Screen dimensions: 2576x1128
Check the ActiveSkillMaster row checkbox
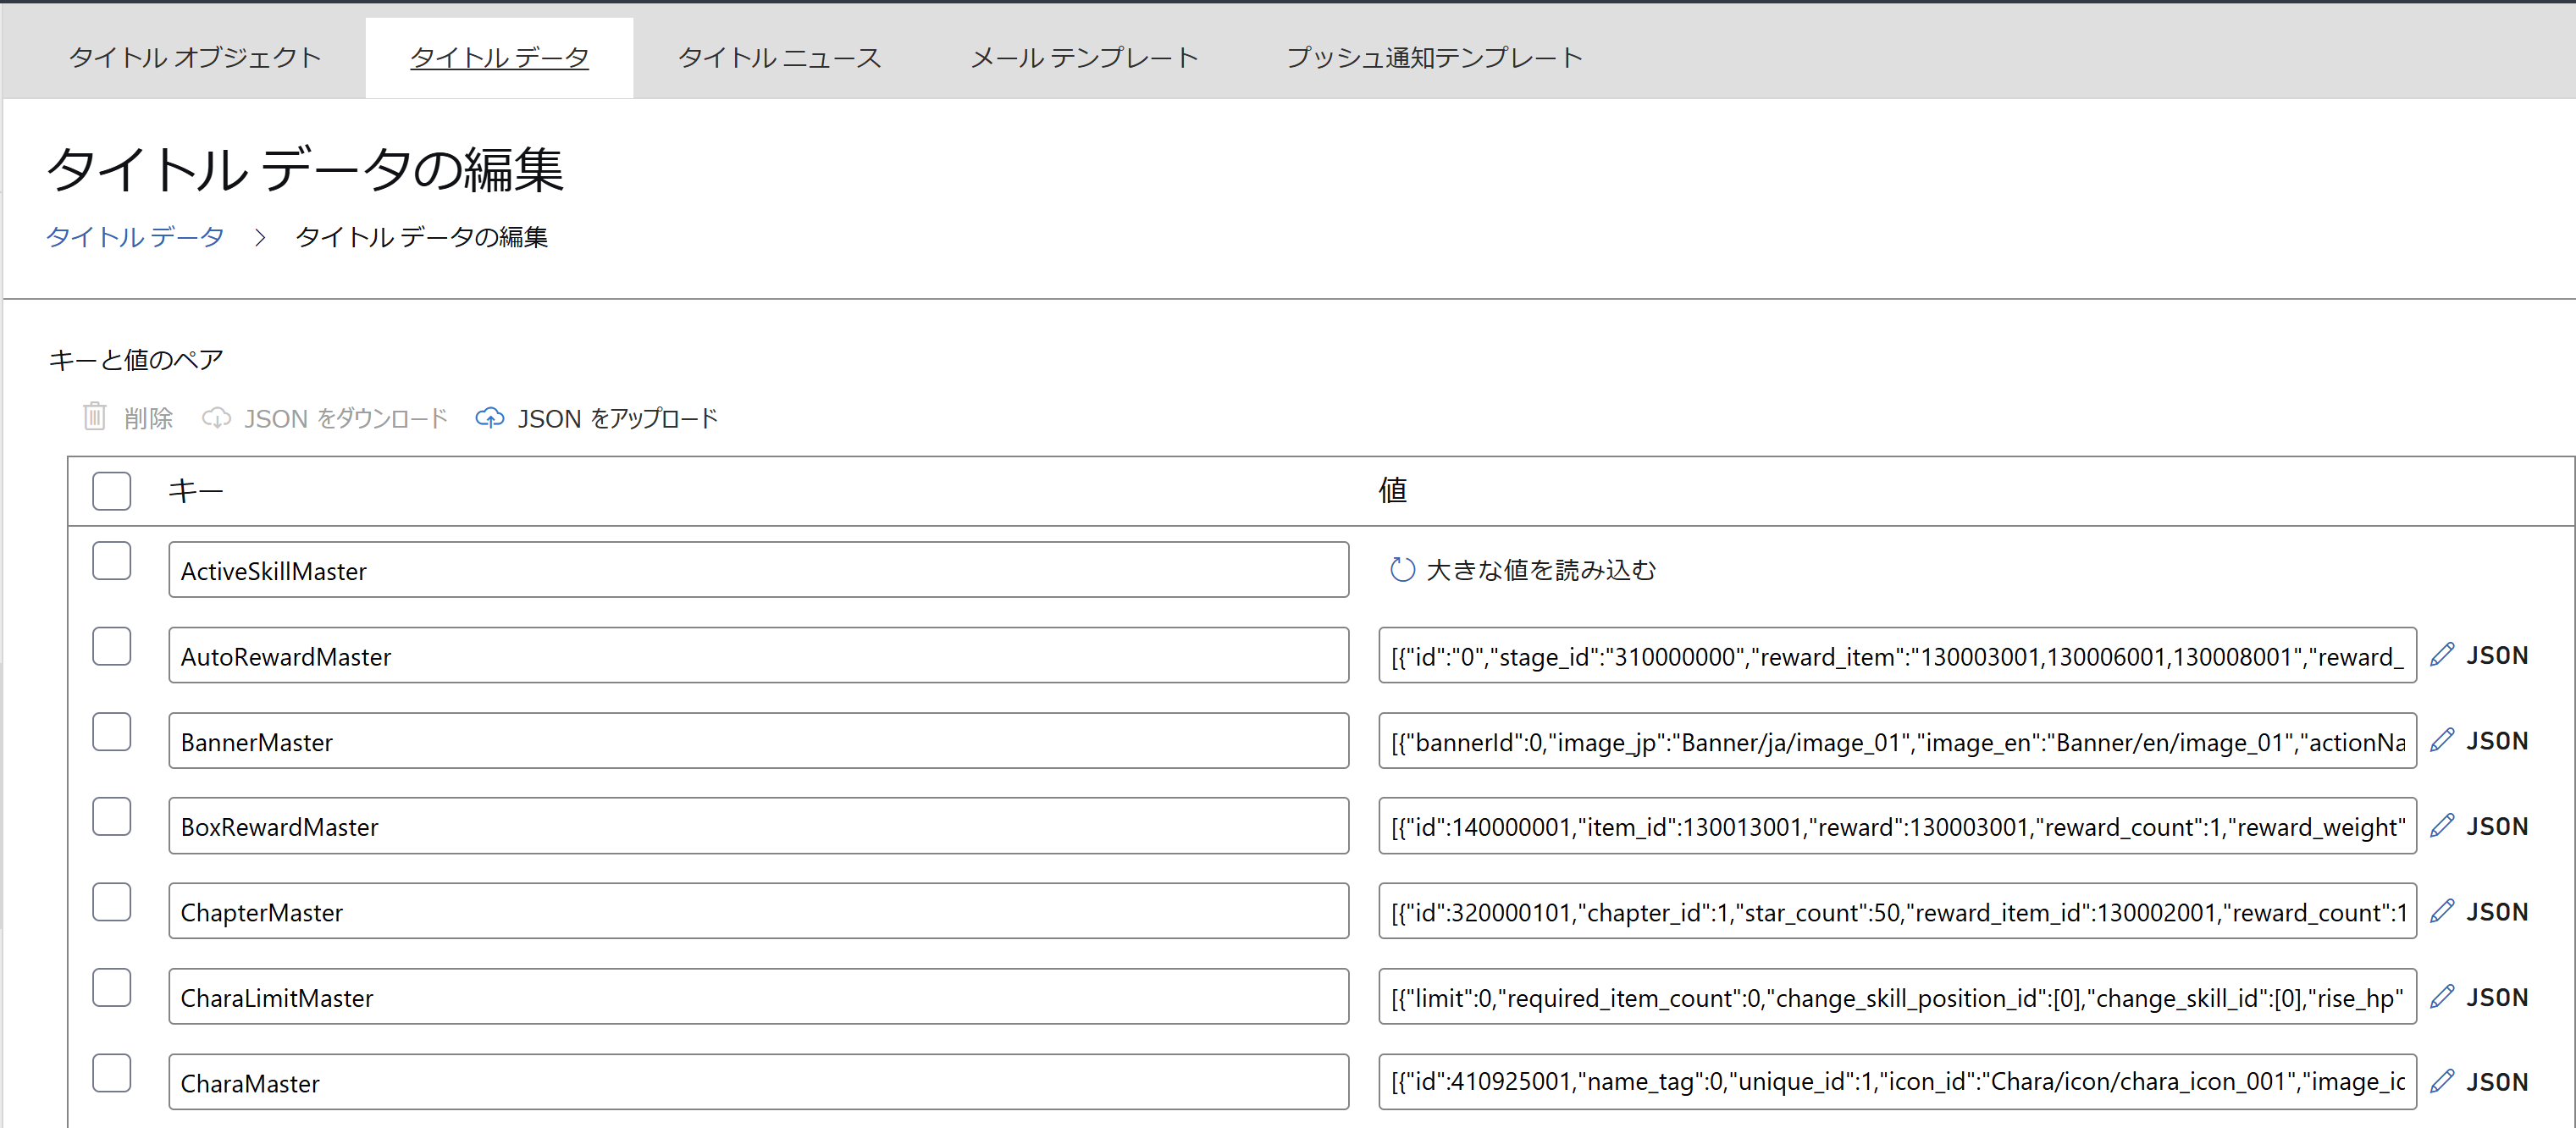pyautogui.click(x=111, y=561)
